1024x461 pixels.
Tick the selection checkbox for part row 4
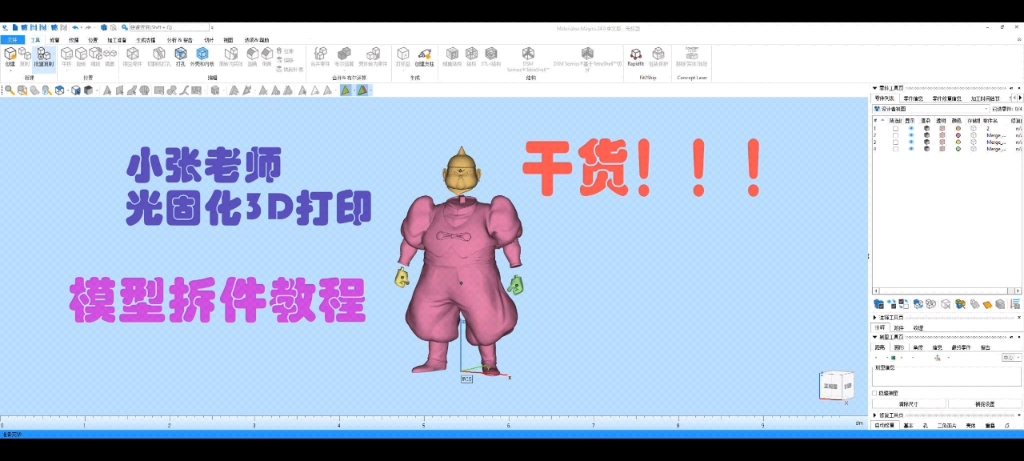[895, 149]
